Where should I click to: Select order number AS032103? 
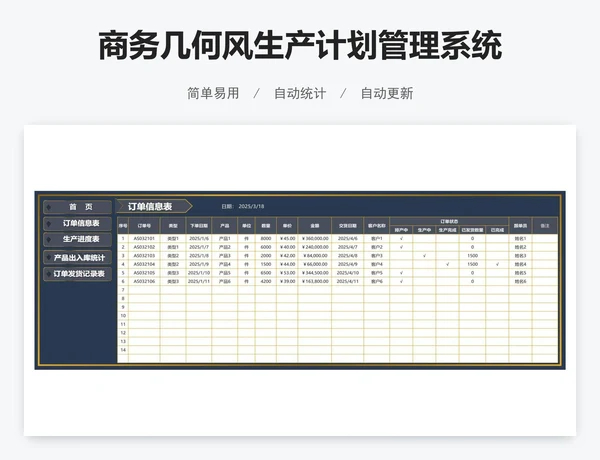click(x=144, y=256)
